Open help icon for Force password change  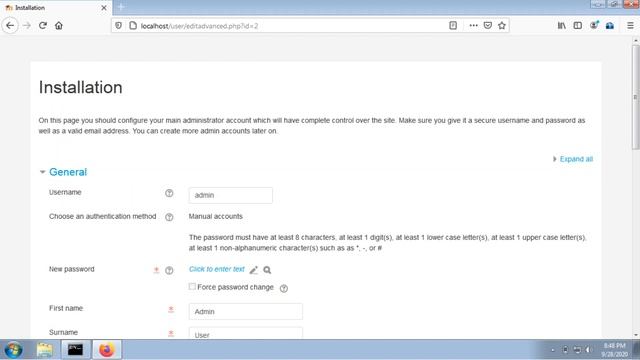[284, 288]
